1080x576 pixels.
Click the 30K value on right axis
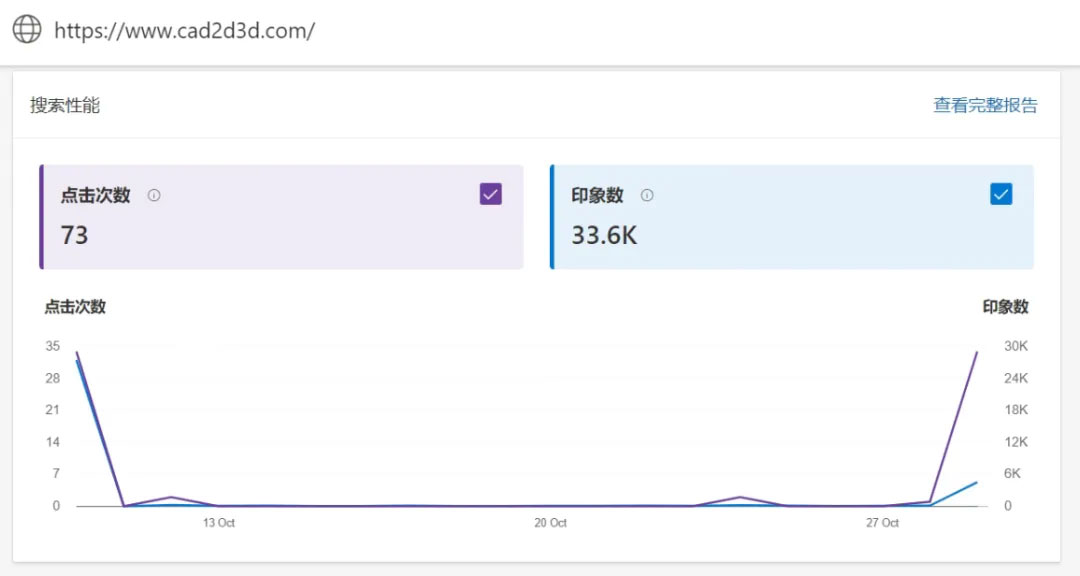(x=1015, y=346)
